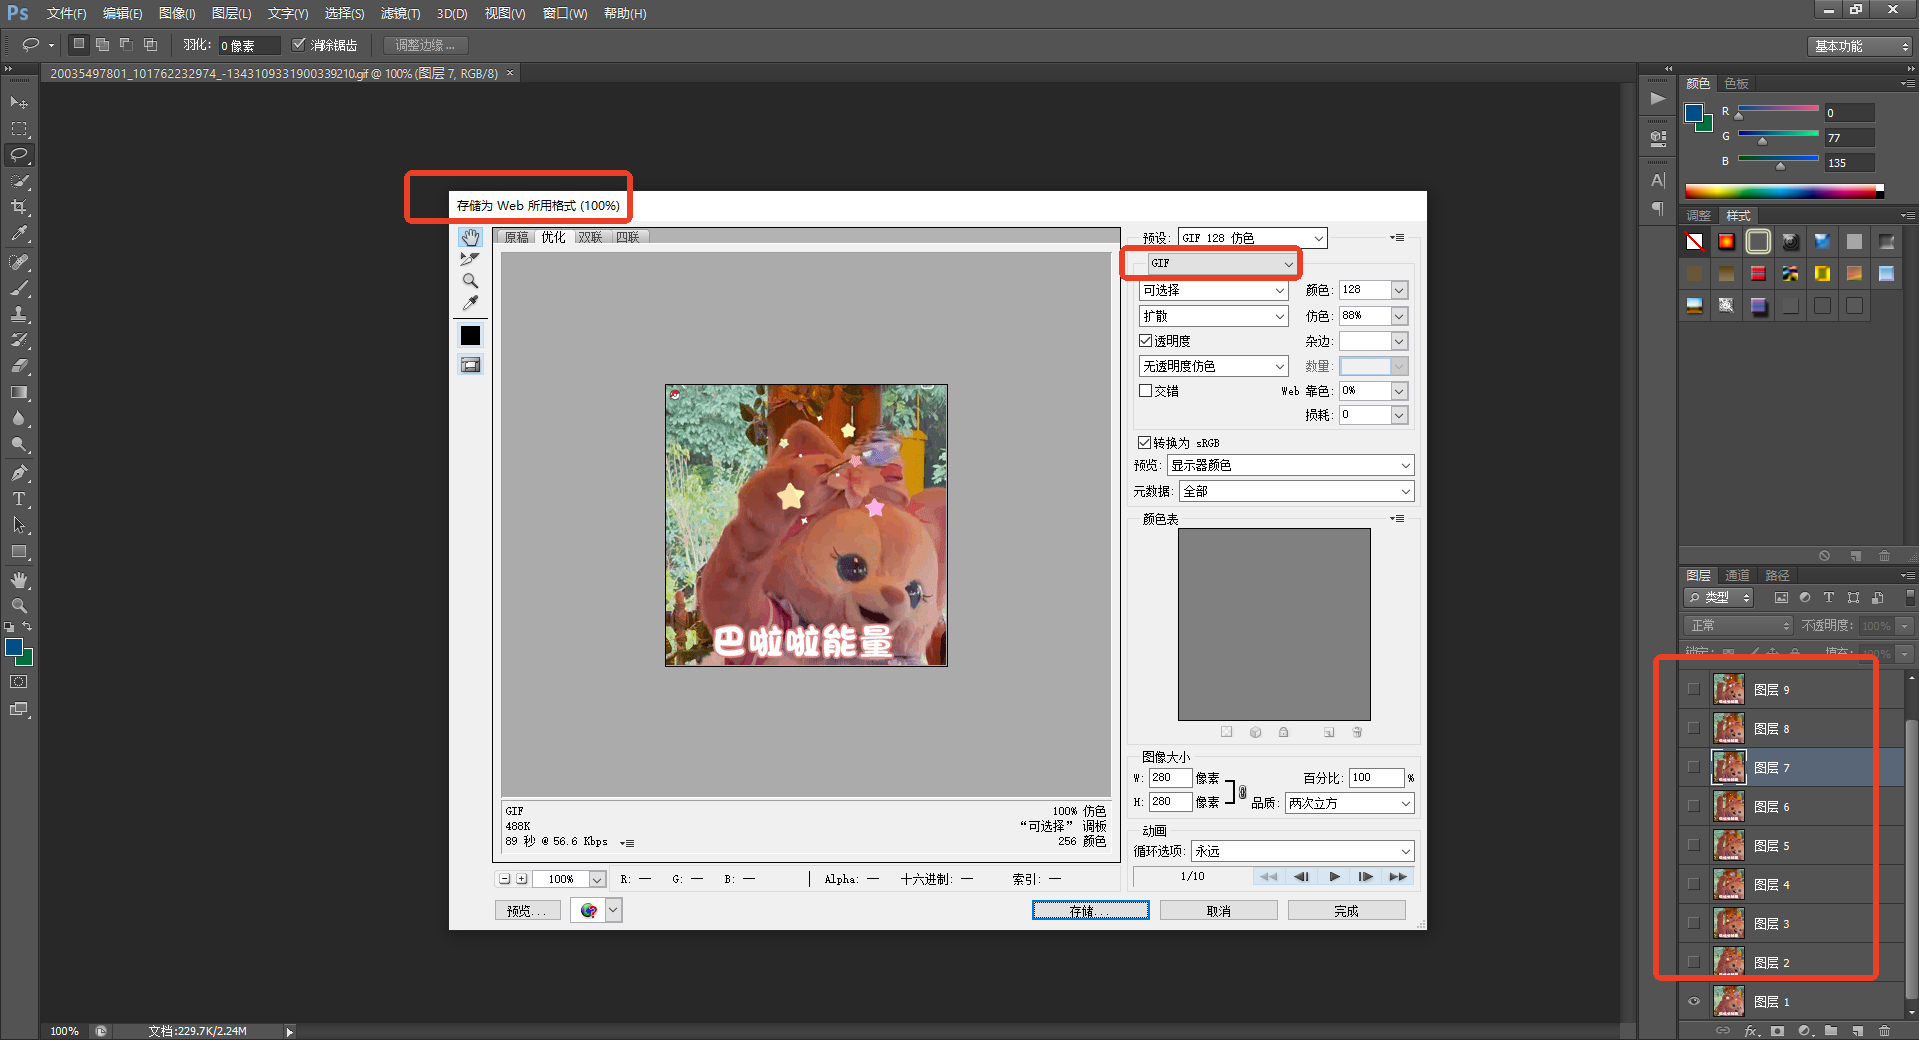Click add to selection mode icon
Image resolution: width=1919 pixels, height=1040 pixels.
[x=102, y=45]
